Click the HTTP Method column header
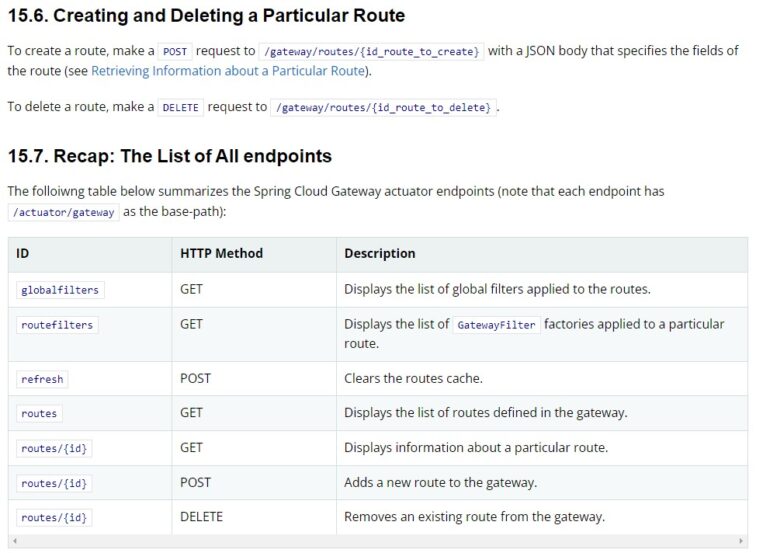This screenshot has height=553, width=770. 221,253
